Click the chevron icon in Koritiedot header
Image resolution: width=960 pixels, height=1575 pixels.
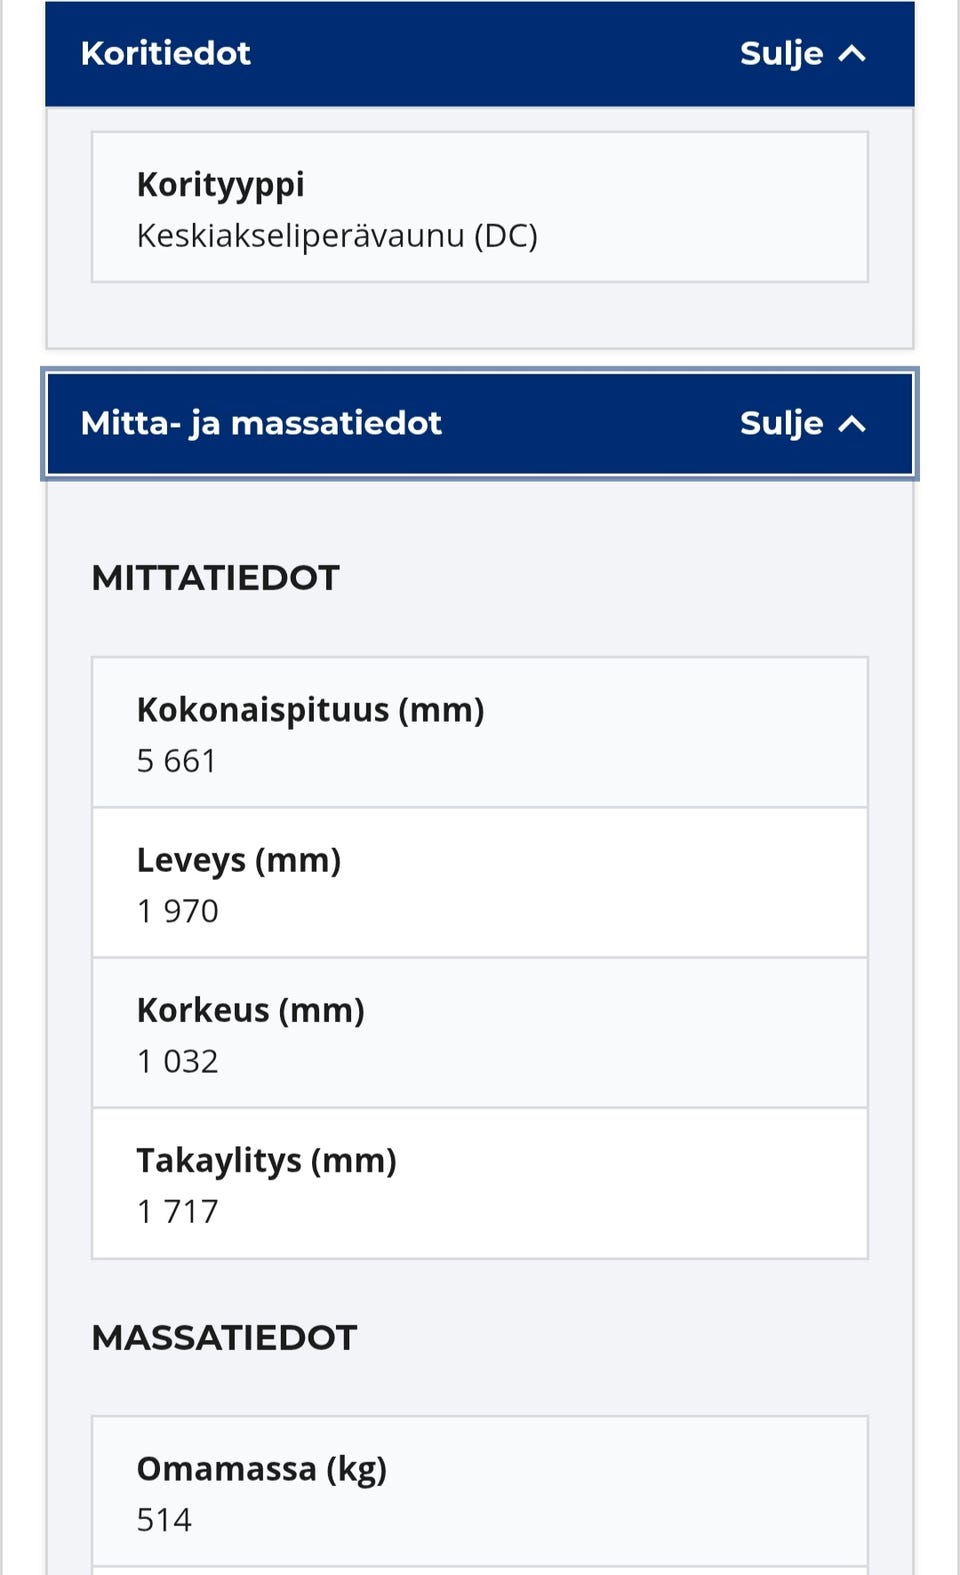point(852,54)
